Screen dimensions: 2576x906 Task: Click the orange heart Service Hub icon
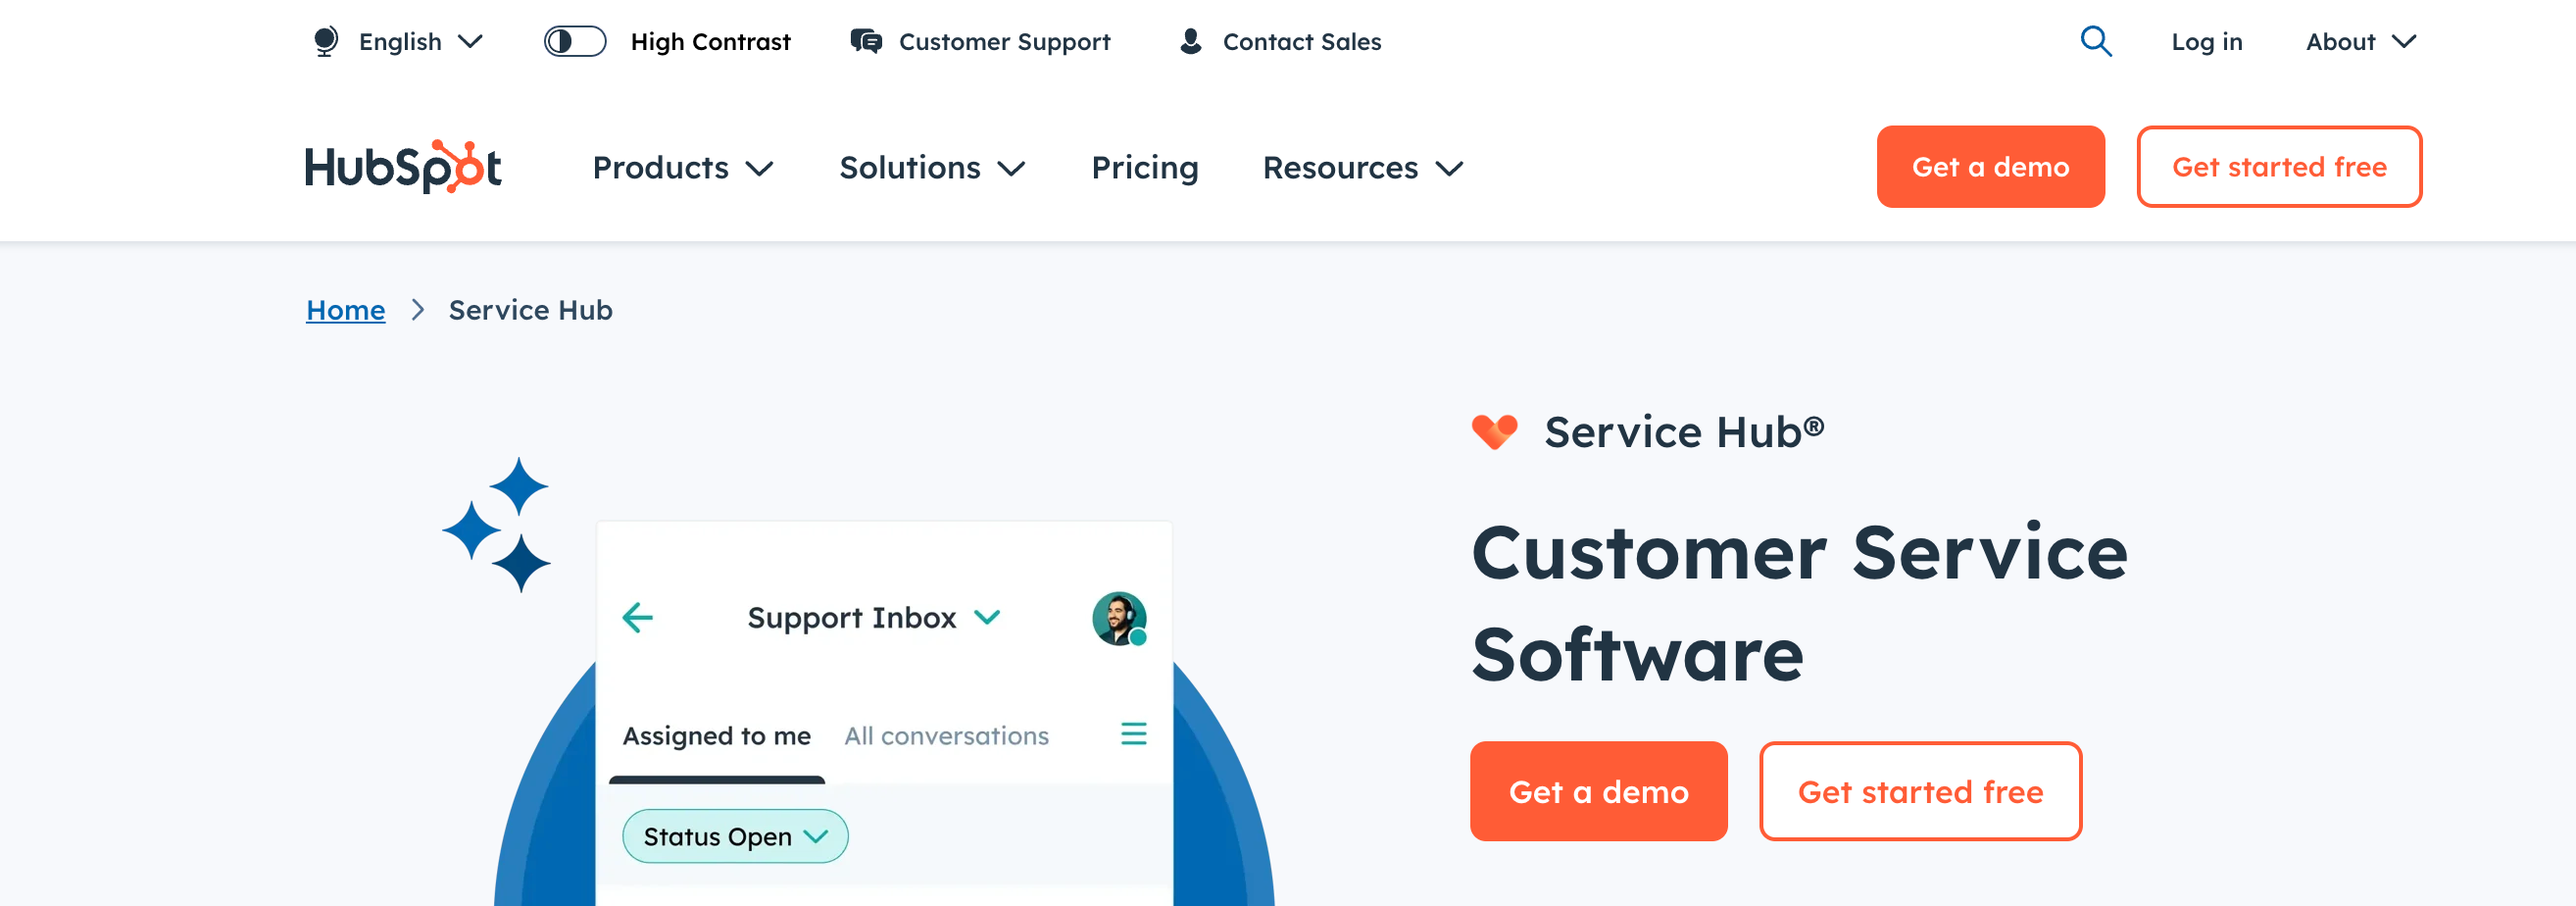pos(1494,432)
